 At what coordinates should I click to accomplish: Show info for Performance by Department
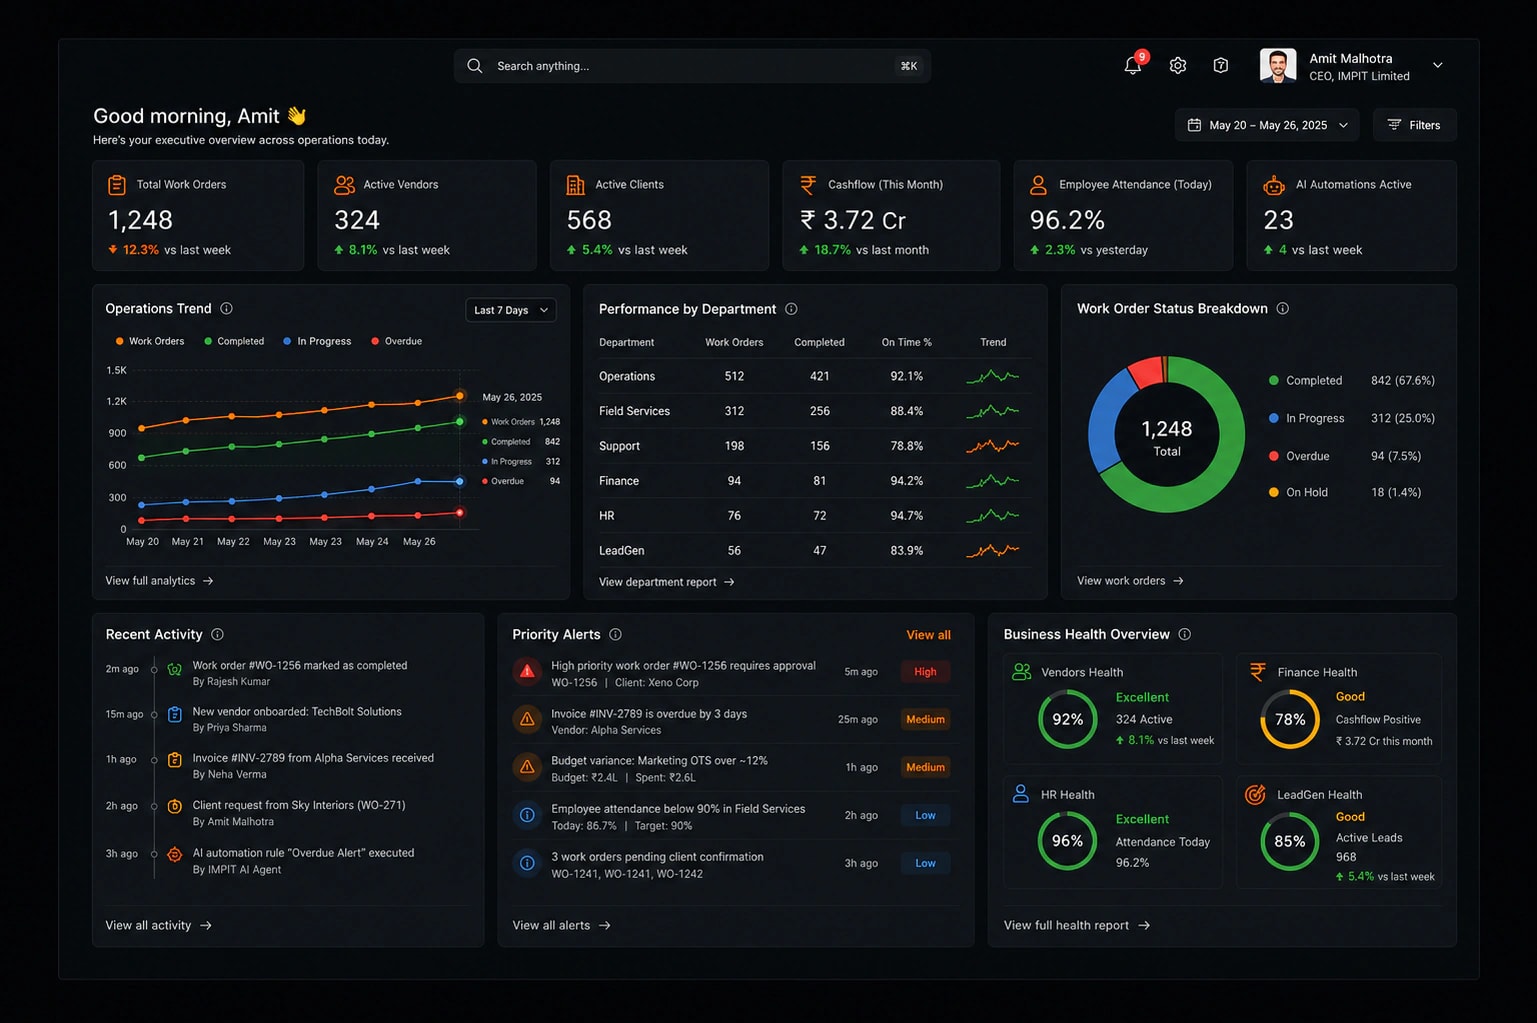click(x=791, y=309)
